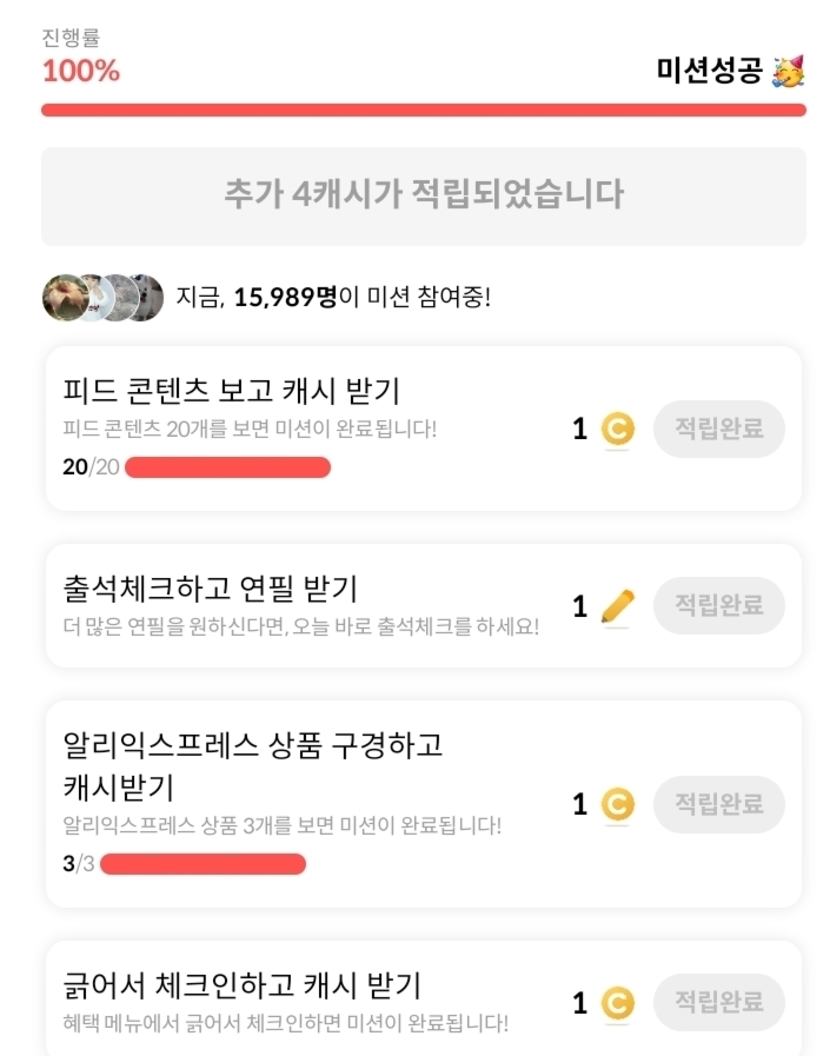Tap the coin icon for 알리익스프레스 mission
Image resolution: width=830 pixels, height=1056 pixels.
(617, 804)
